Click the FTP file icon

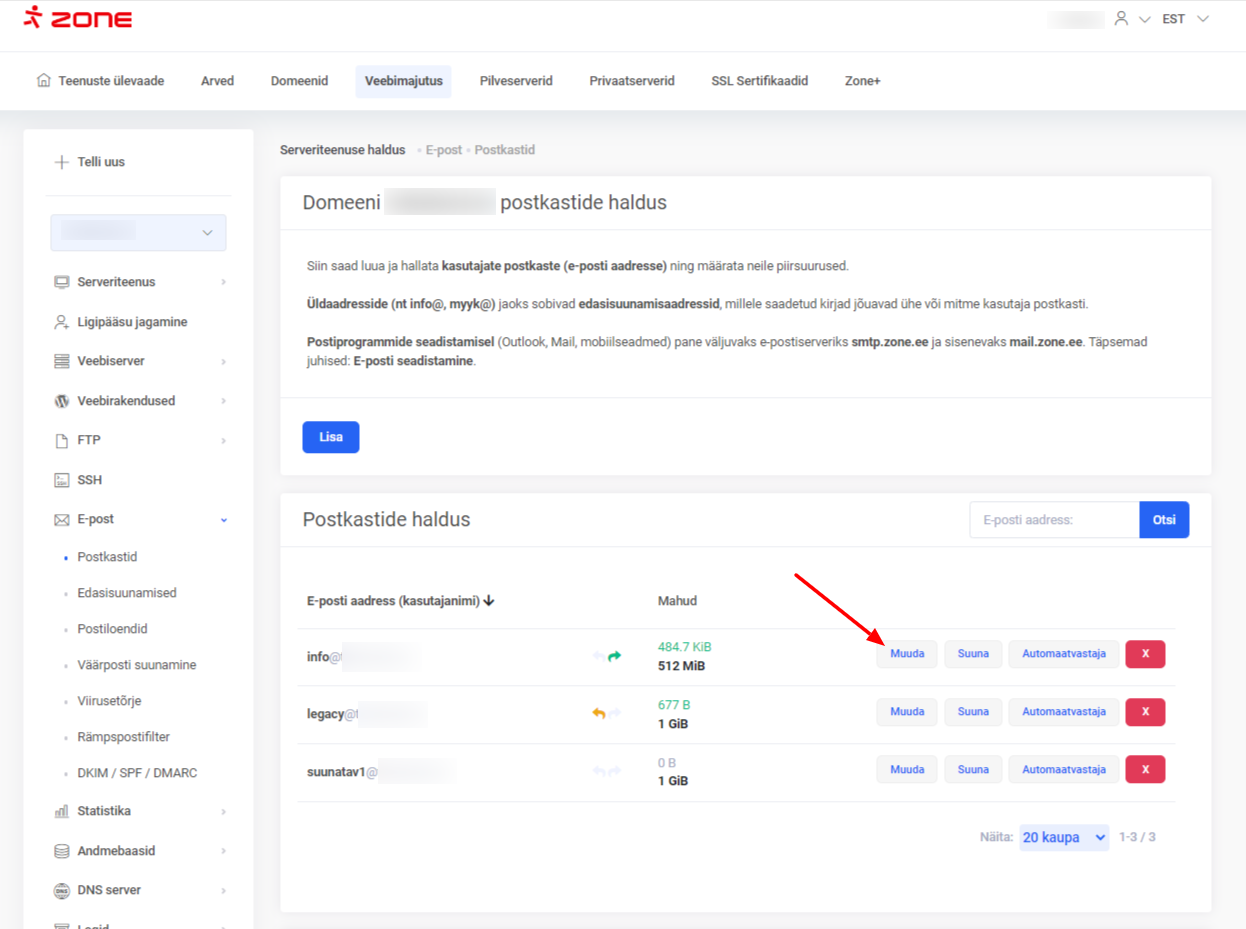(62, 440)
